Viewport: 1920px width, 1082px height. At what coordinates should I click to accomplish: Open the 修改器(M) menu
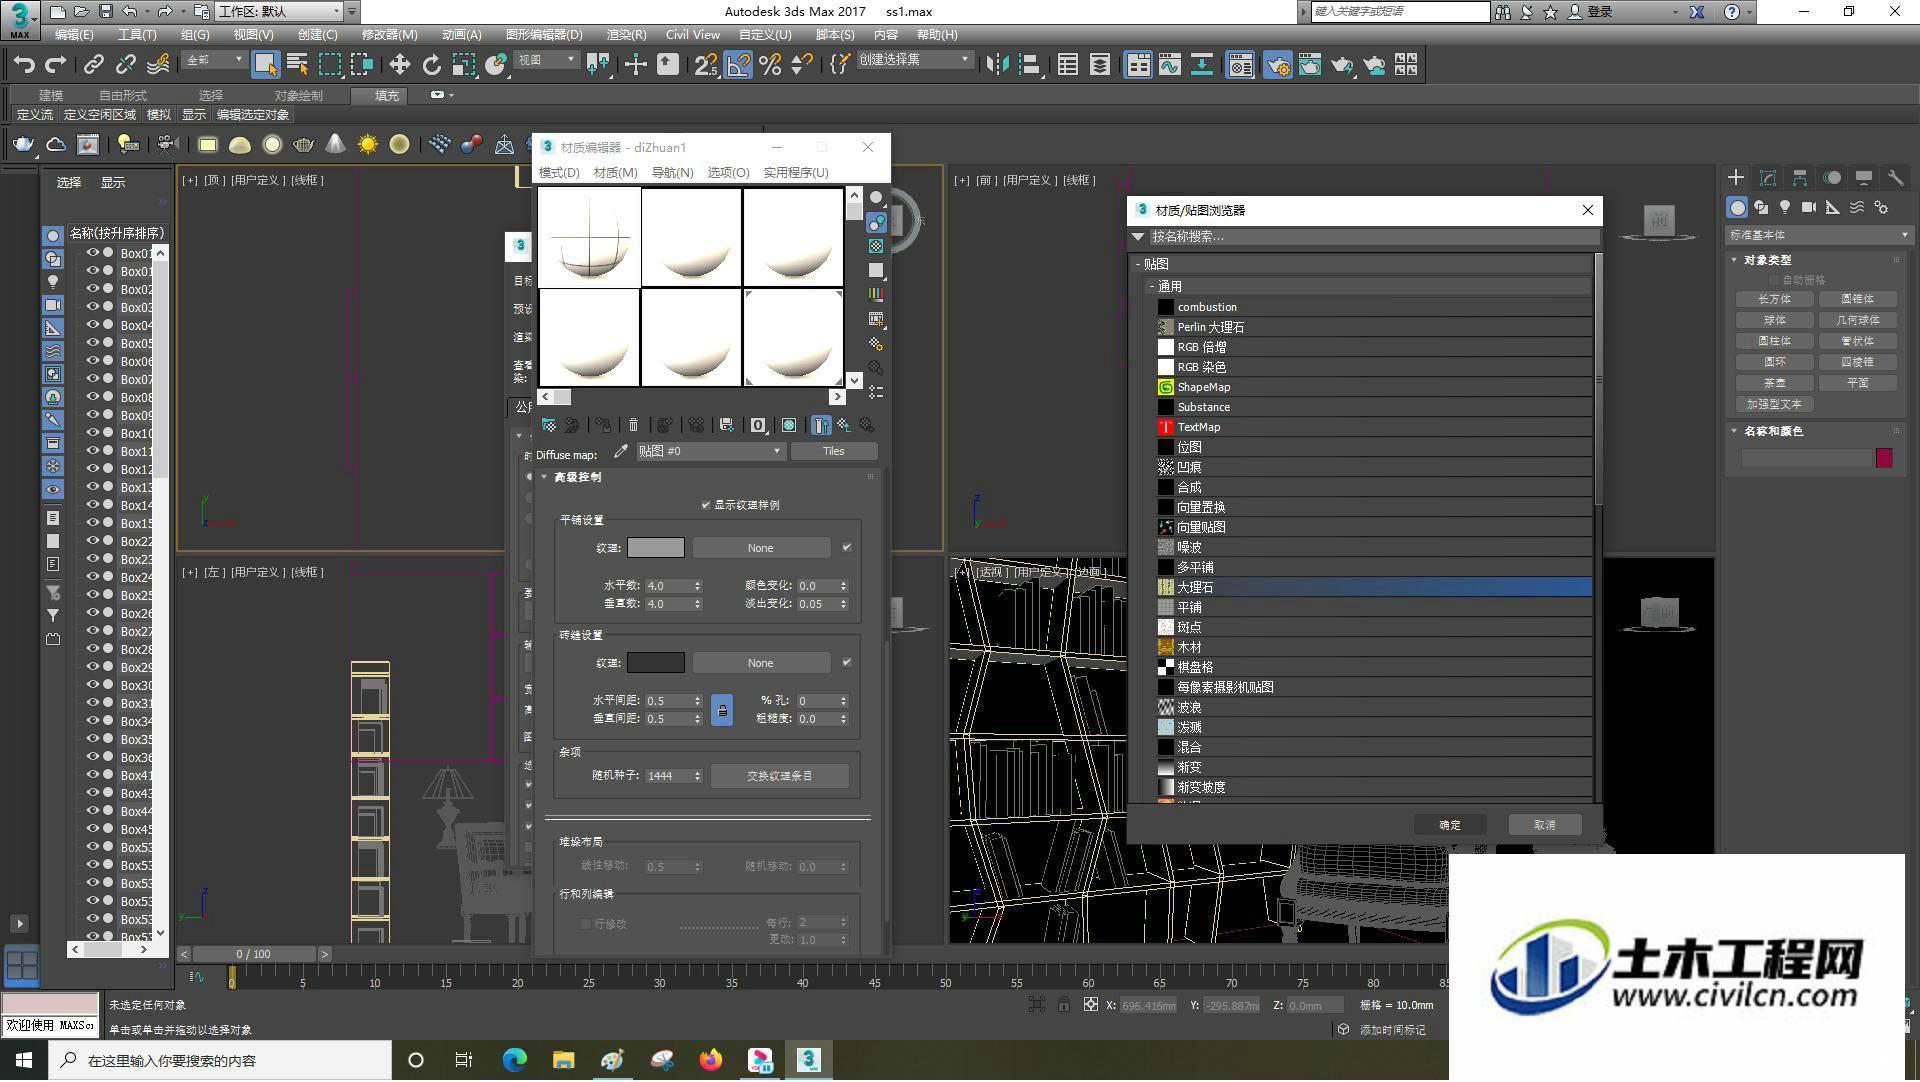coord(389,34)
